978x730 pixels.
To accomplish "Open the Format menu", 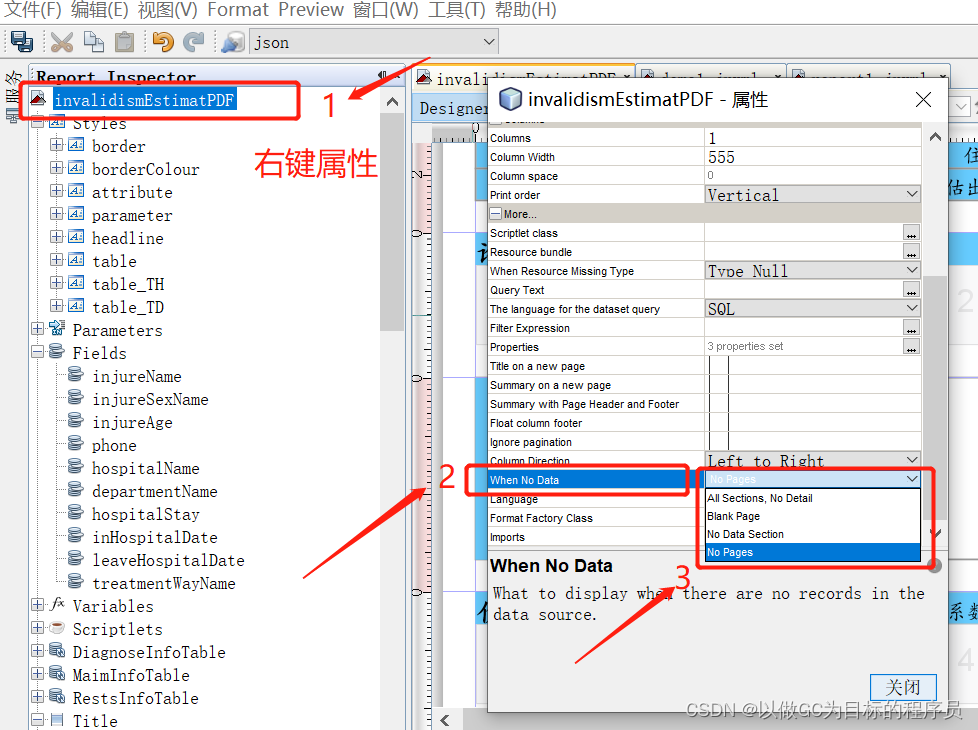I will pos(237,10).
